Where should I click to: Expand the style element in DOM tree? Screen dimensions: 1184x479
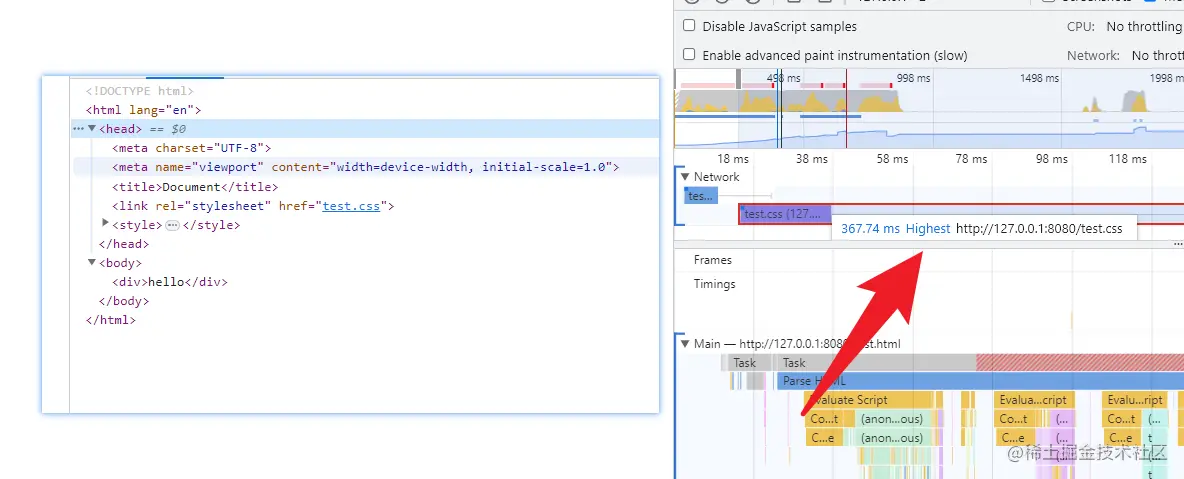click(x=106, y=223)
